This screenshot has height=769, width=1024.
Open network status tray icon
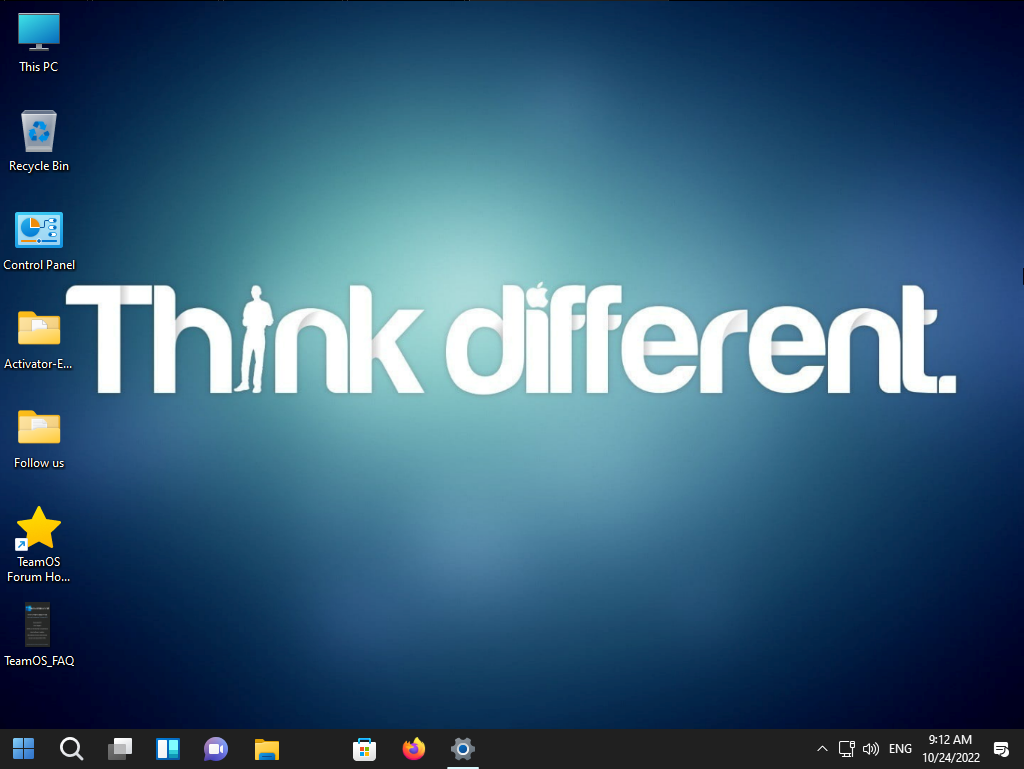846,749
